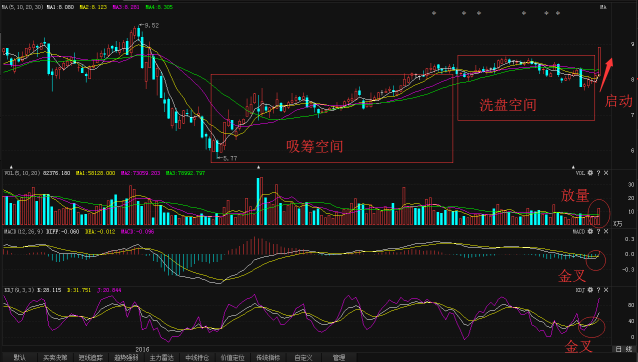638x362 pixels.
Task: Click the MA2:8.123 value
Action: (93, 7)
